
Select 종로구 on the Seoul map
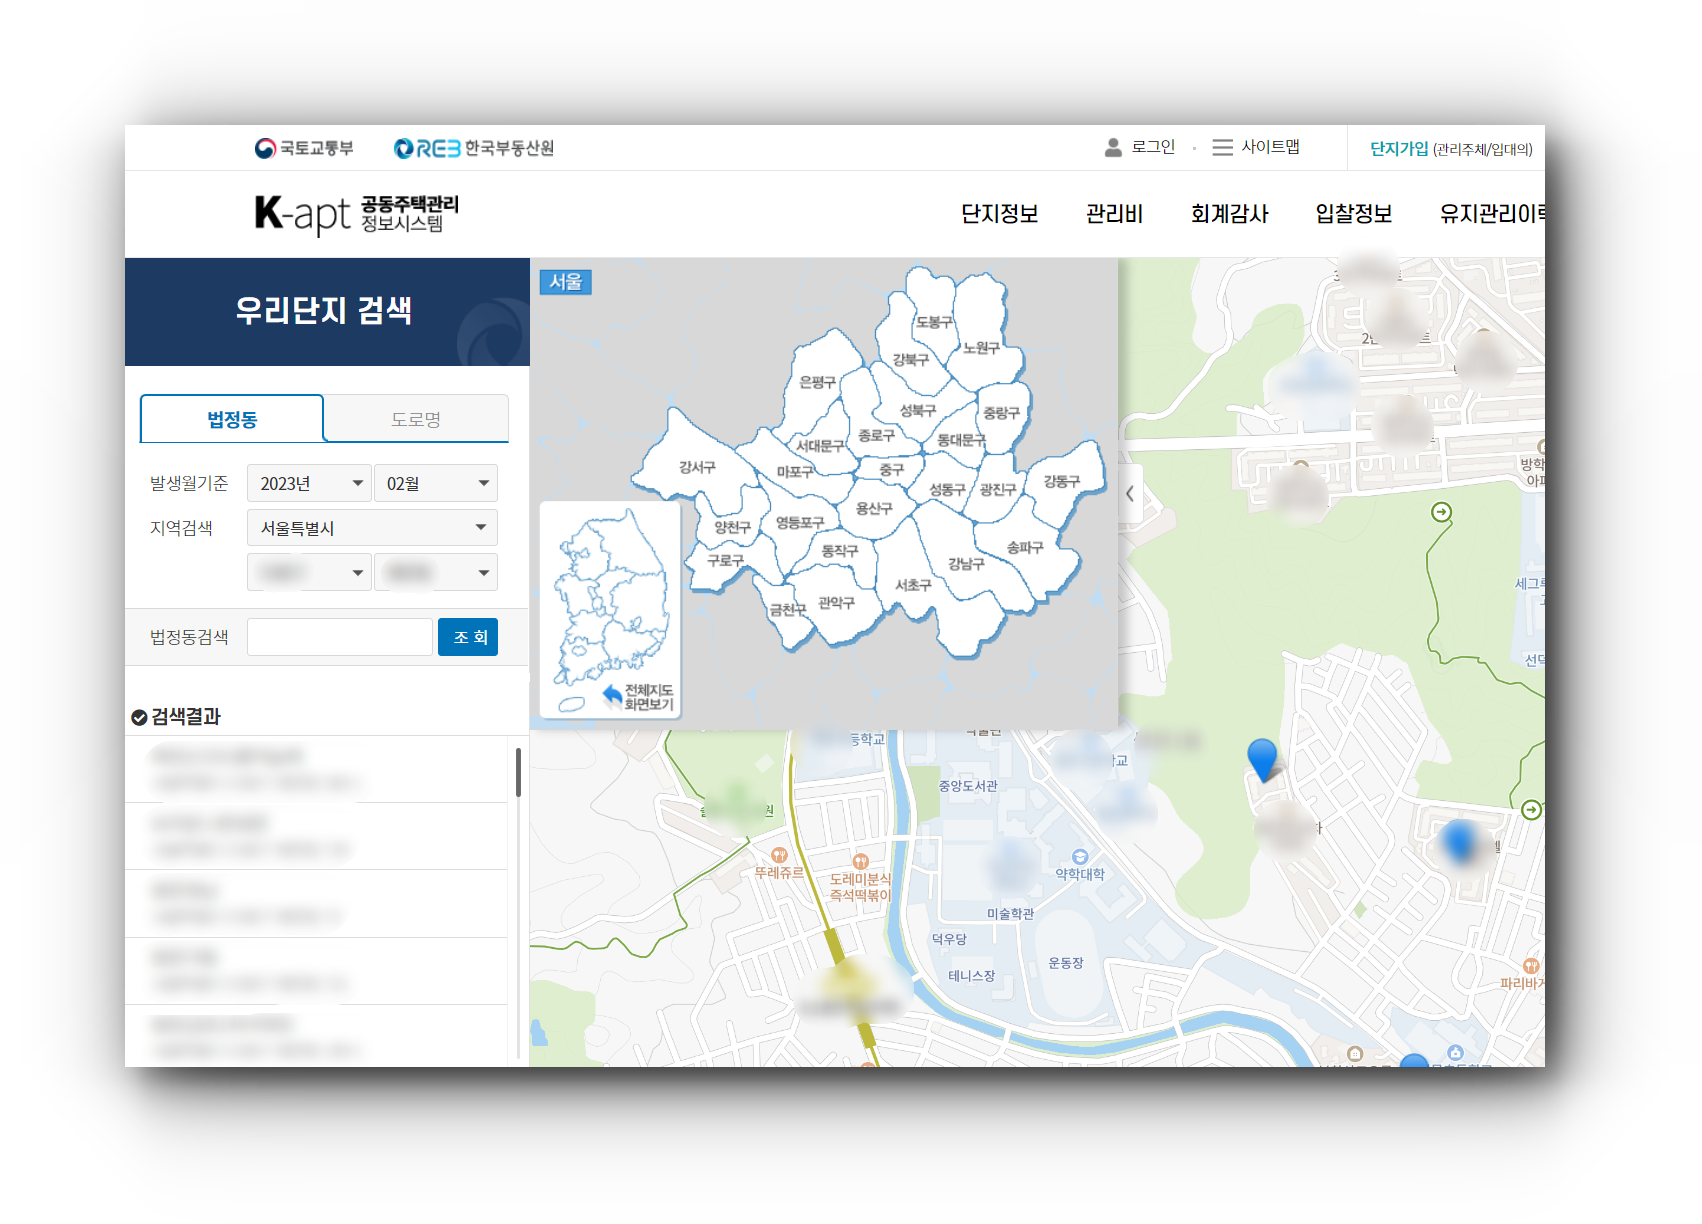point(876,435)
